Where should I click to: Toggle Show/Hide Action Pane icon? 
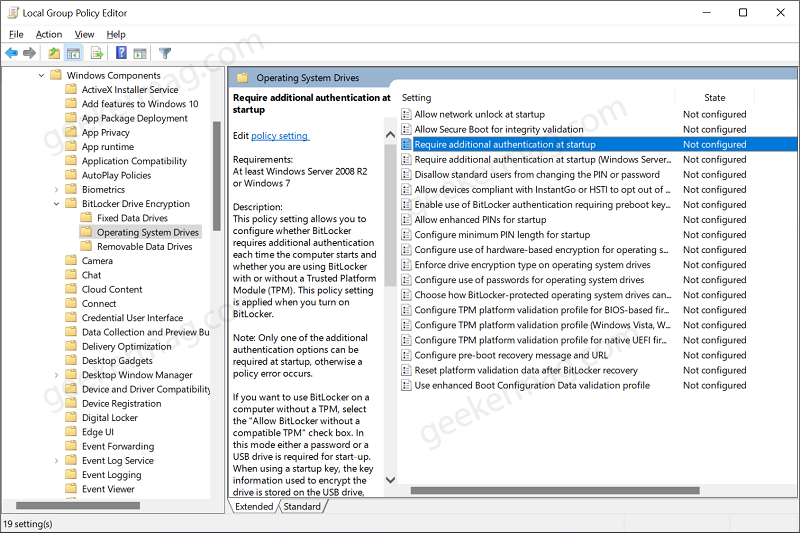(x=140, y=53)
